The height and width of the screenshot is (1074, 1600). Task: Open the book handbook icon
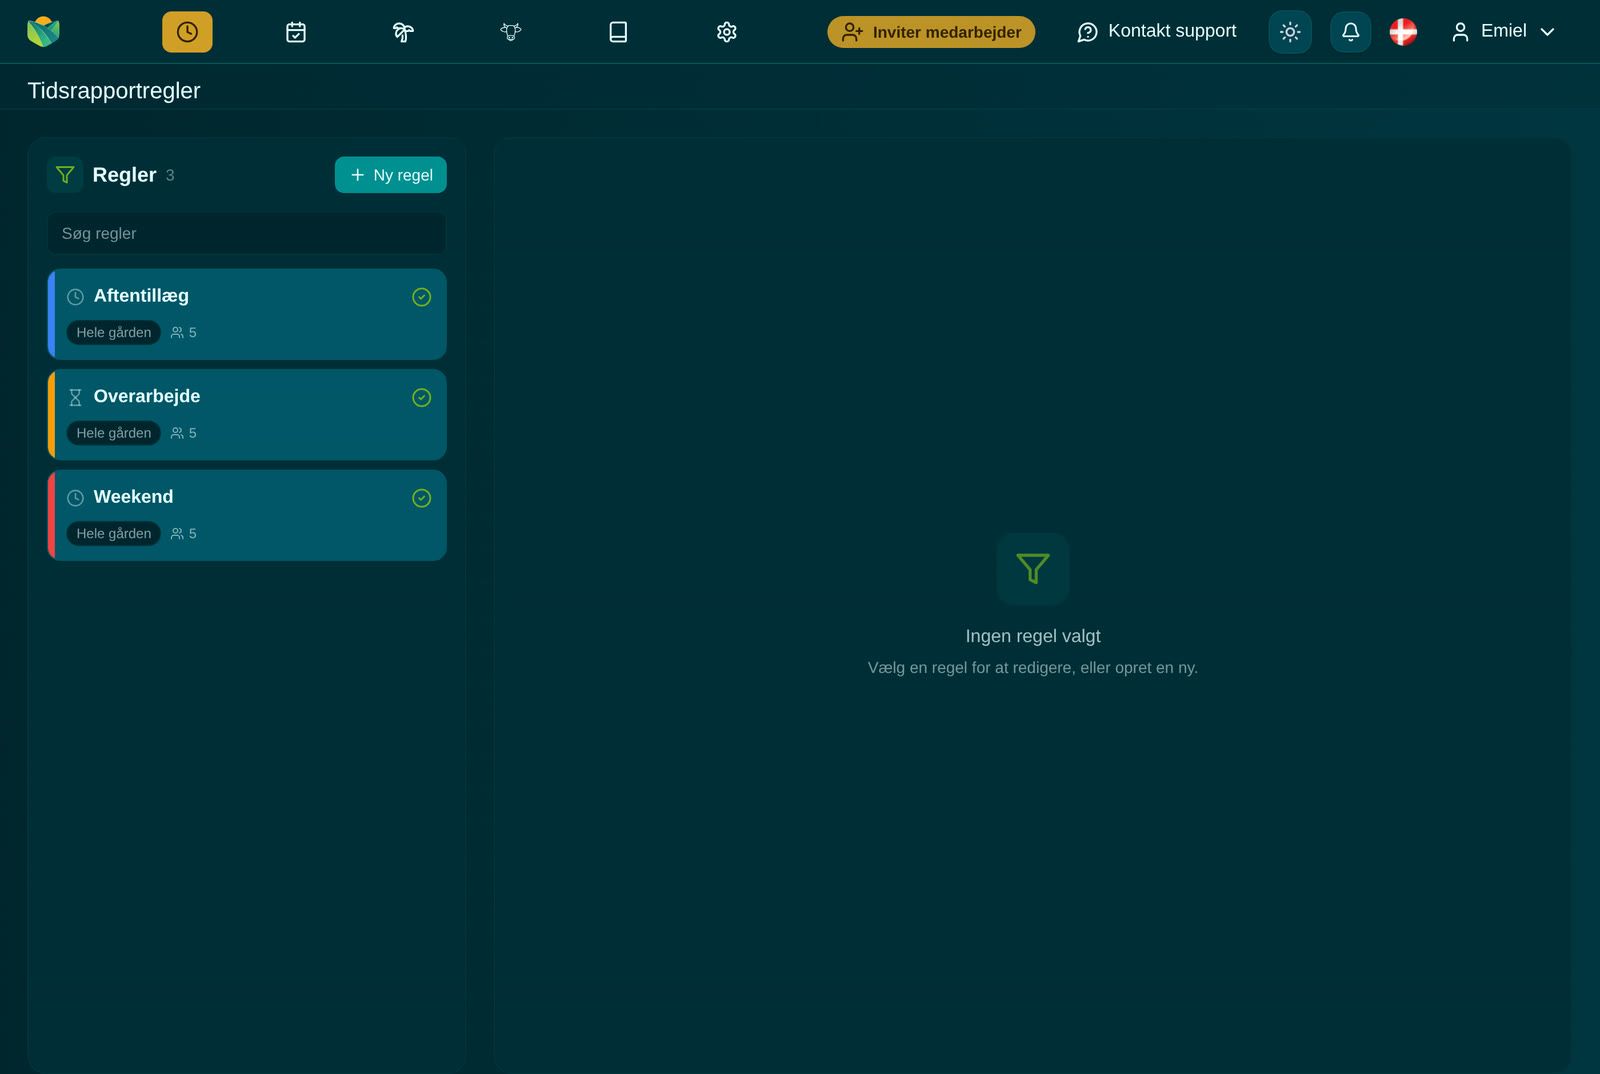618,32
